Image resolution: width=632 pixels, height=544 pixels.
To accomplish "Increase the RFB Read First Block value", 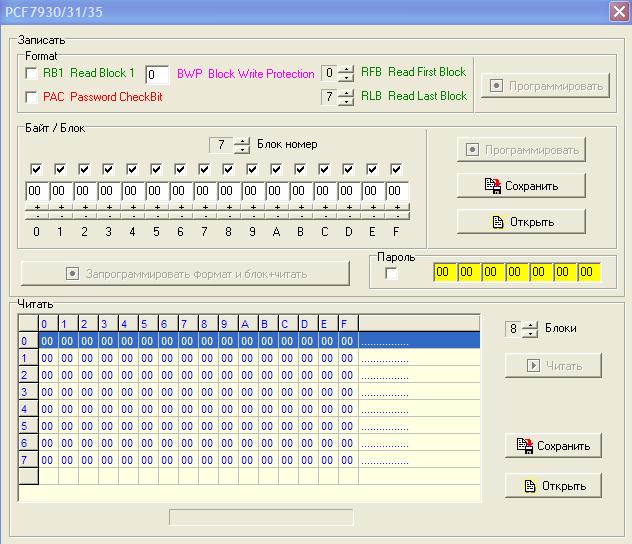I will 346,69.
